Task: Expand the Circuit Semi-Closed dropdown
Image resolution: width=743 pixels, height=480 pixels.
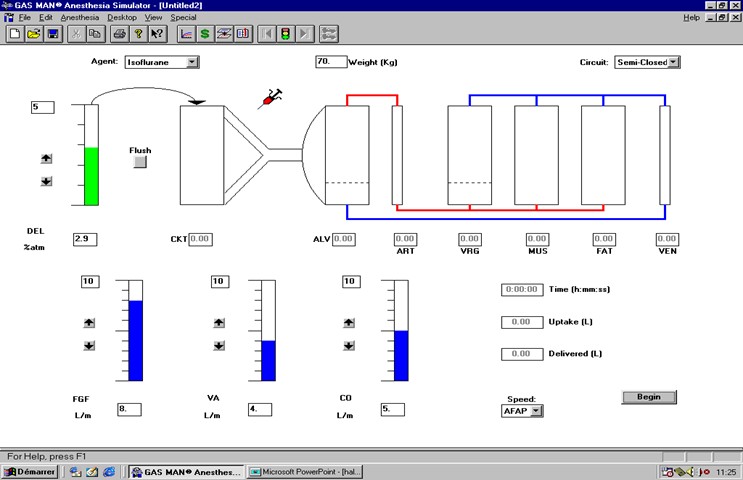Action: point(673,62)
